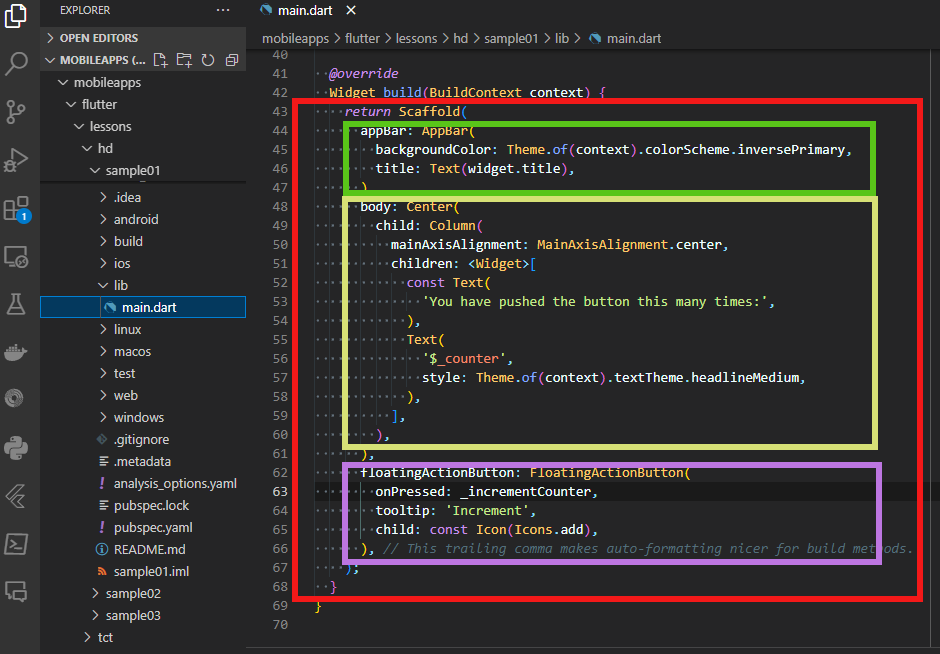Click the New Folder icon in Explorer
Viewport: 940px width, 654px height.
tap(184, 60)
